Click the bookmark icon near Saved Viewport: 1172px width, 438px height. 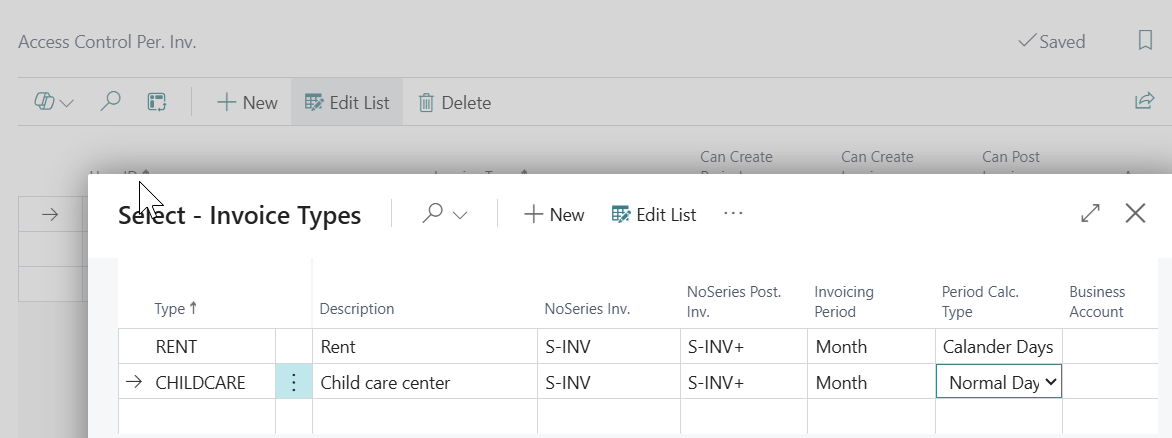click(1145, 41)
